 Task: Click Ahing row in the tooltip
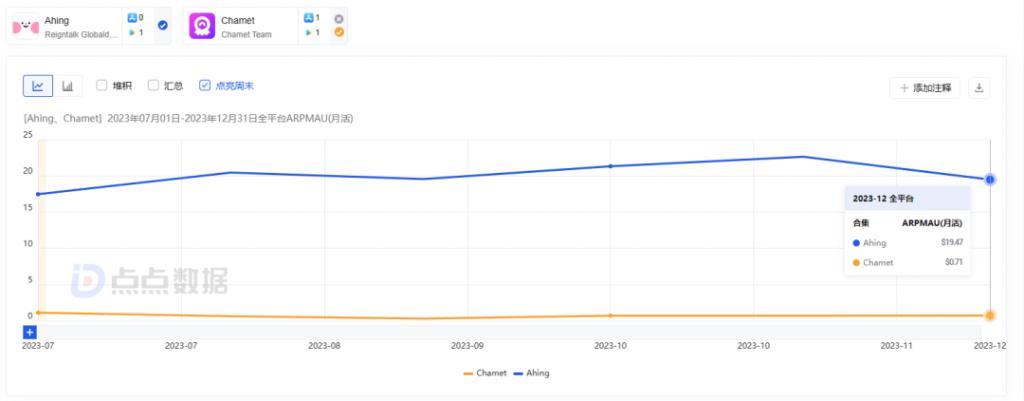click(908, 242)
